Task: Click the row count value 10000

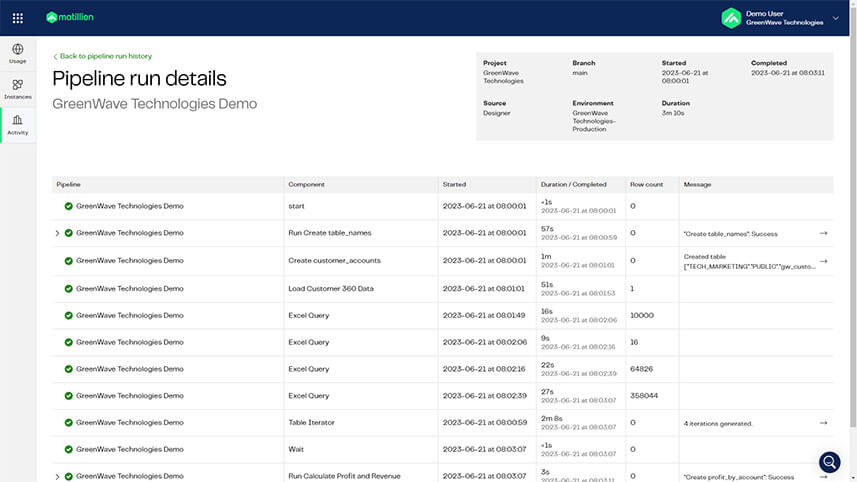Action: (642, 315)
